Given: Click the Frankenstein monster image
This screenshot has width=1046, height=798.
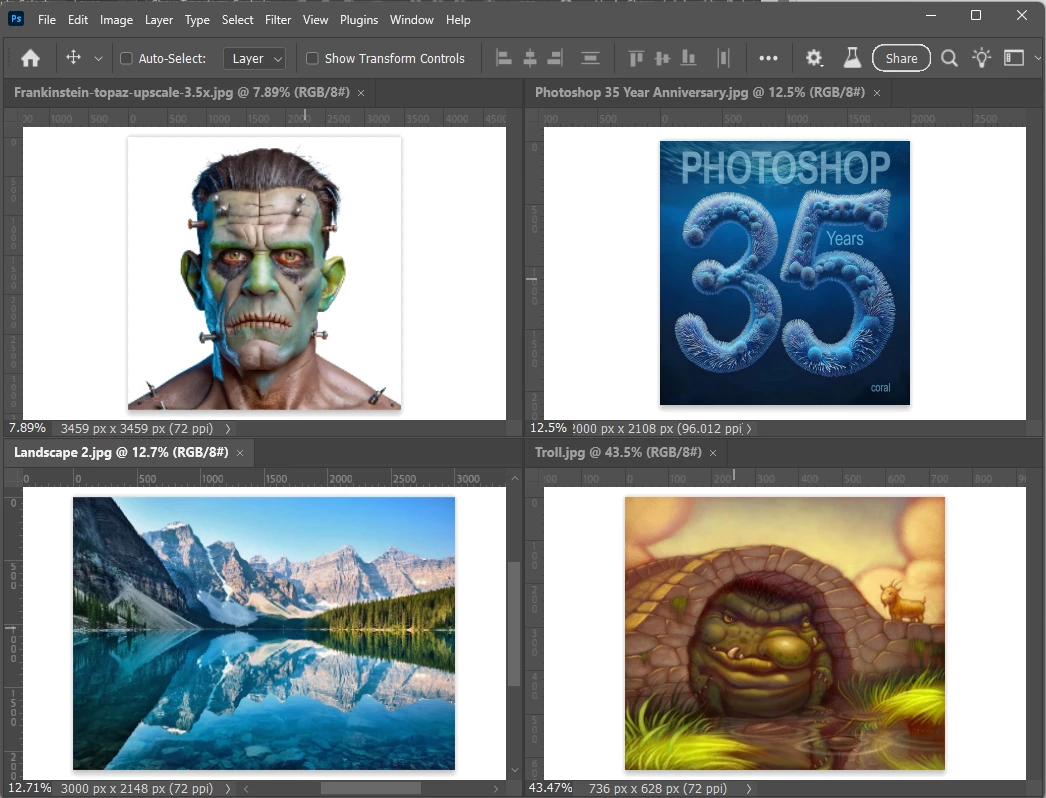Looking at the screenshot, I should (264, 273).
